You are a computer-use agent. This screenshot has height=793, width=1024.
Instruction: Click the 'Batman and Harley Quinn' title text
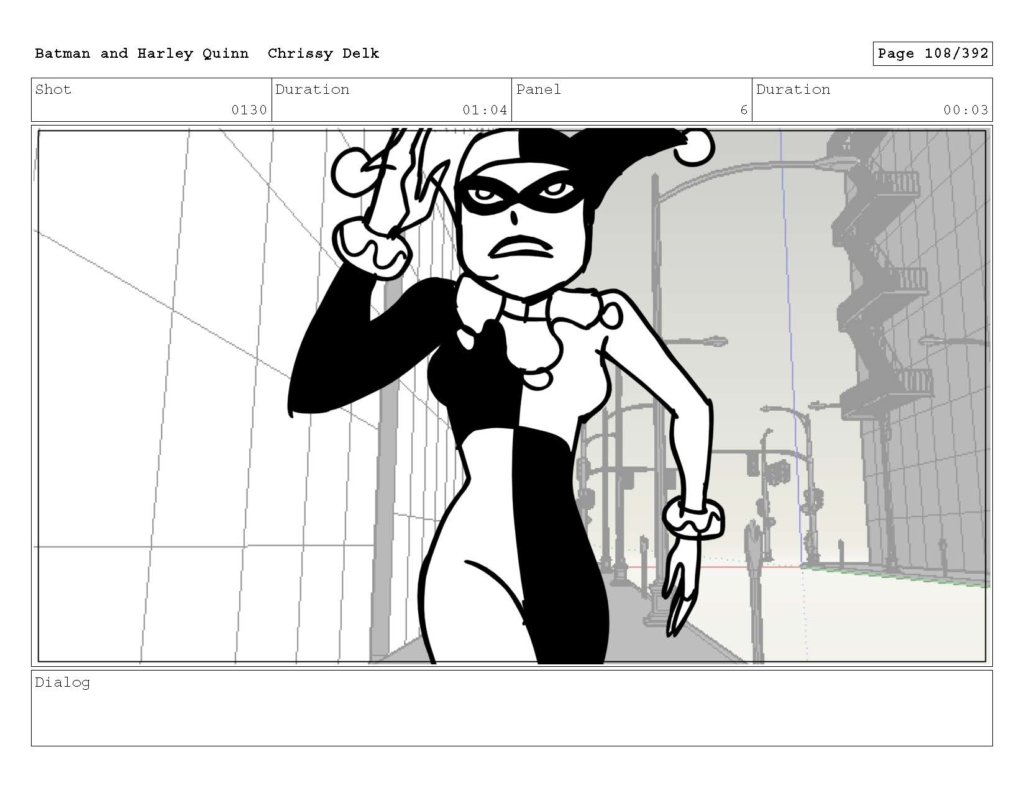[x=142, y=54]
